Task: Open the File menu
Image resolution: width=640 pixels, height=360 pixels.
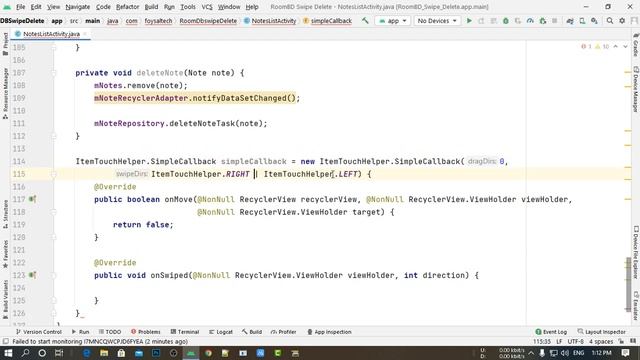Action: (20, 7)
